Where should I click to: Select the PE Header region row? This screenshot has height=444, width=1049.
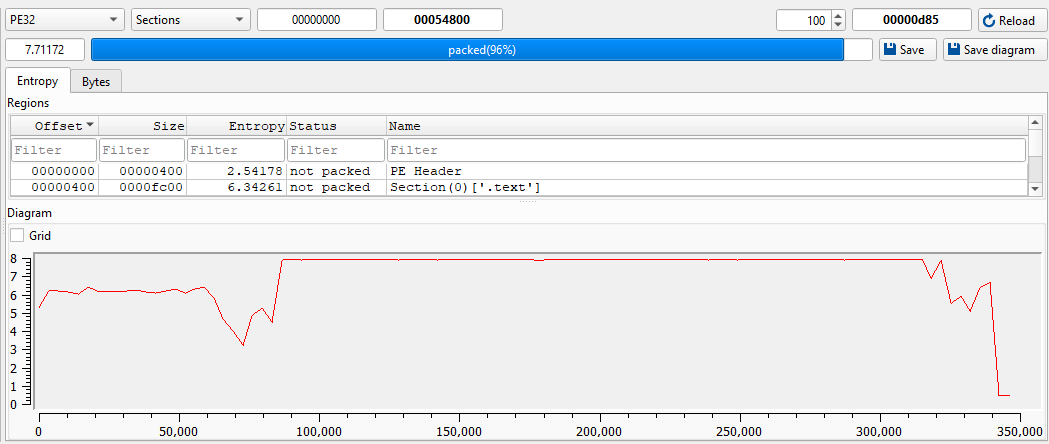(425, 171)
